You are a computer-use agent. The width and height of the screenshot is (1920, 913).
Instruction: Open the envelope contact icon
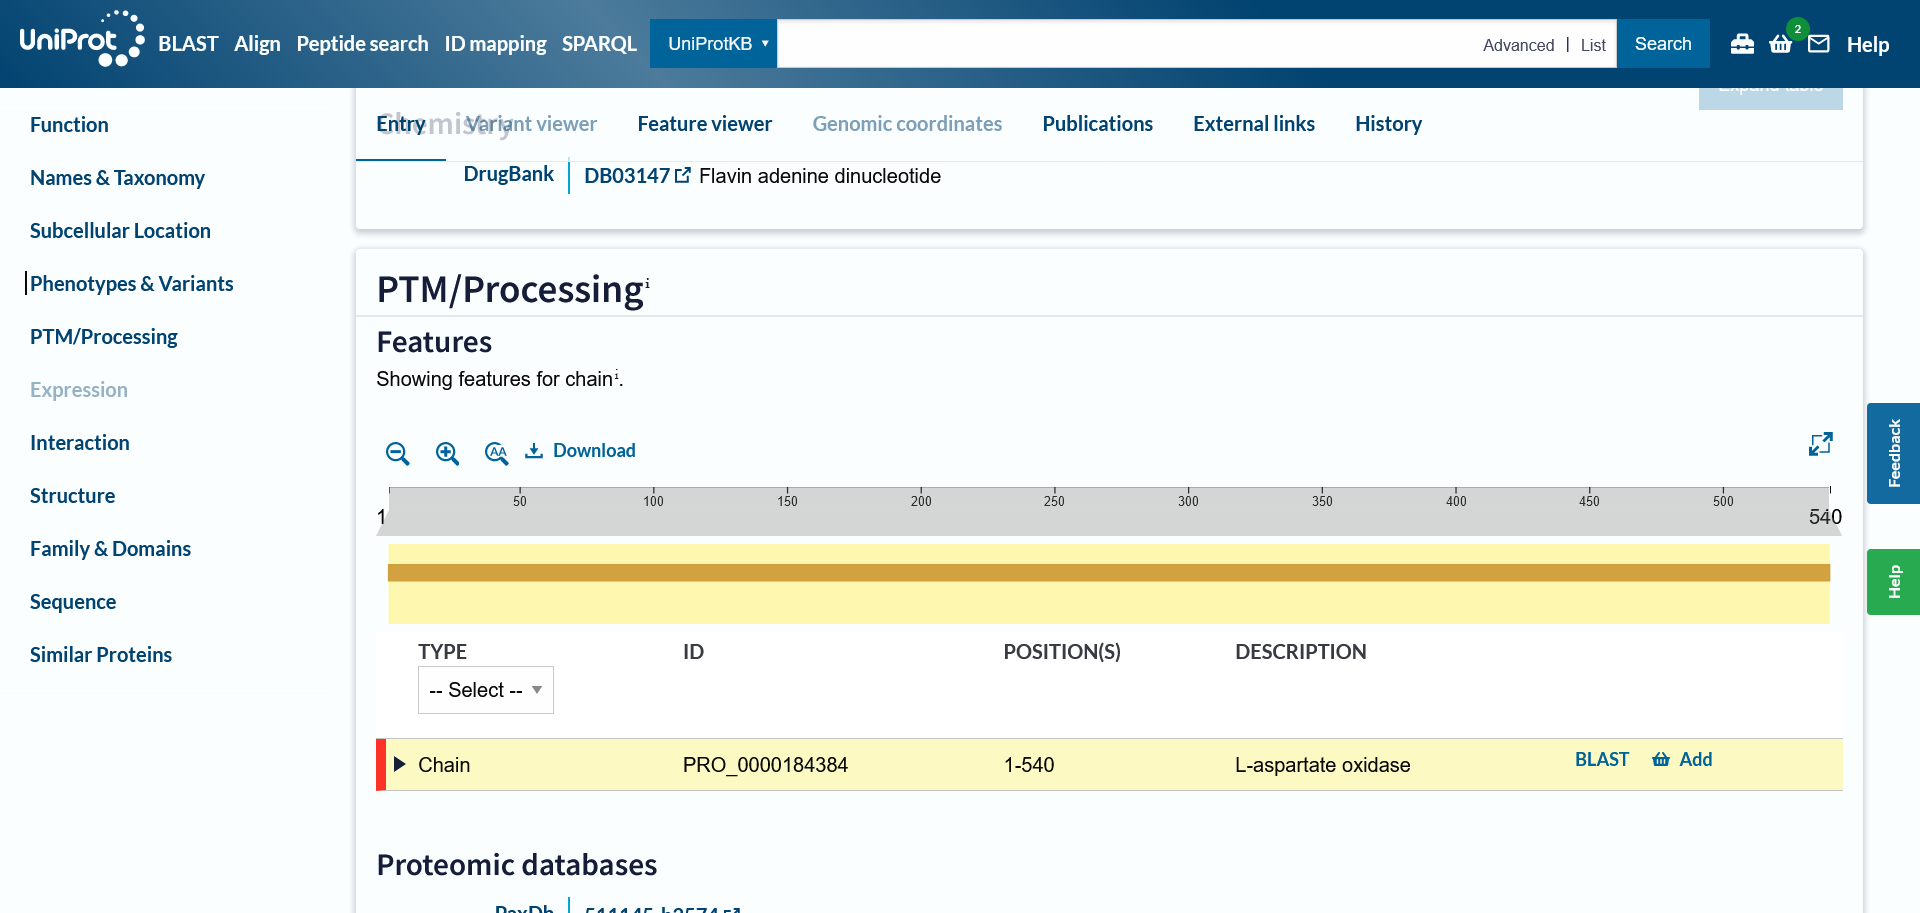[1819, 44]
